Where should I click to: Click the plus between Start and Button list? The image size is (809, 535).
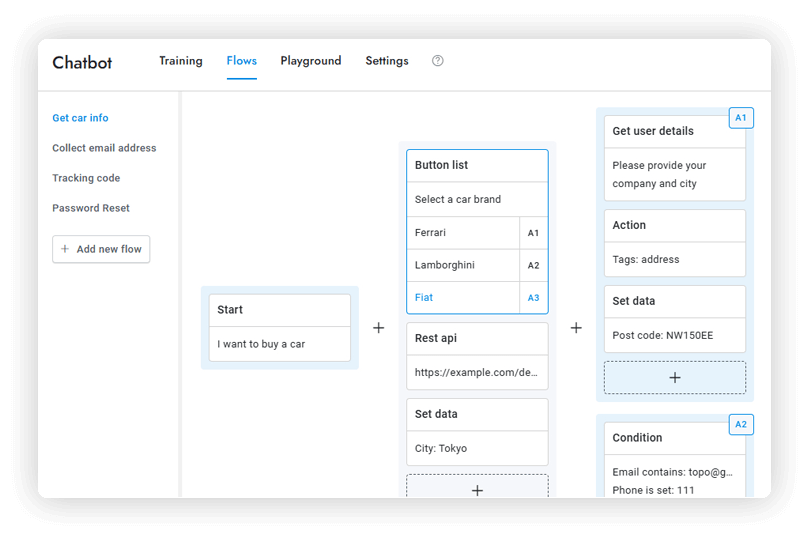point(378,328)
